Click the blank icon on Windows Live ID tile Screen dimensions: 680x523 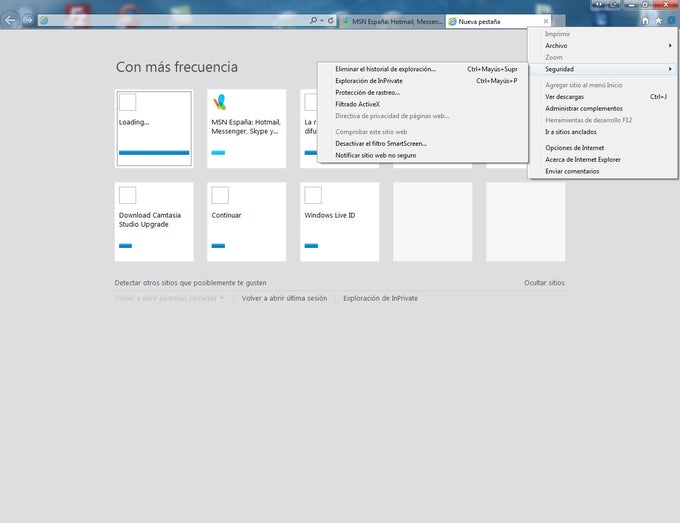pos(313,195)
